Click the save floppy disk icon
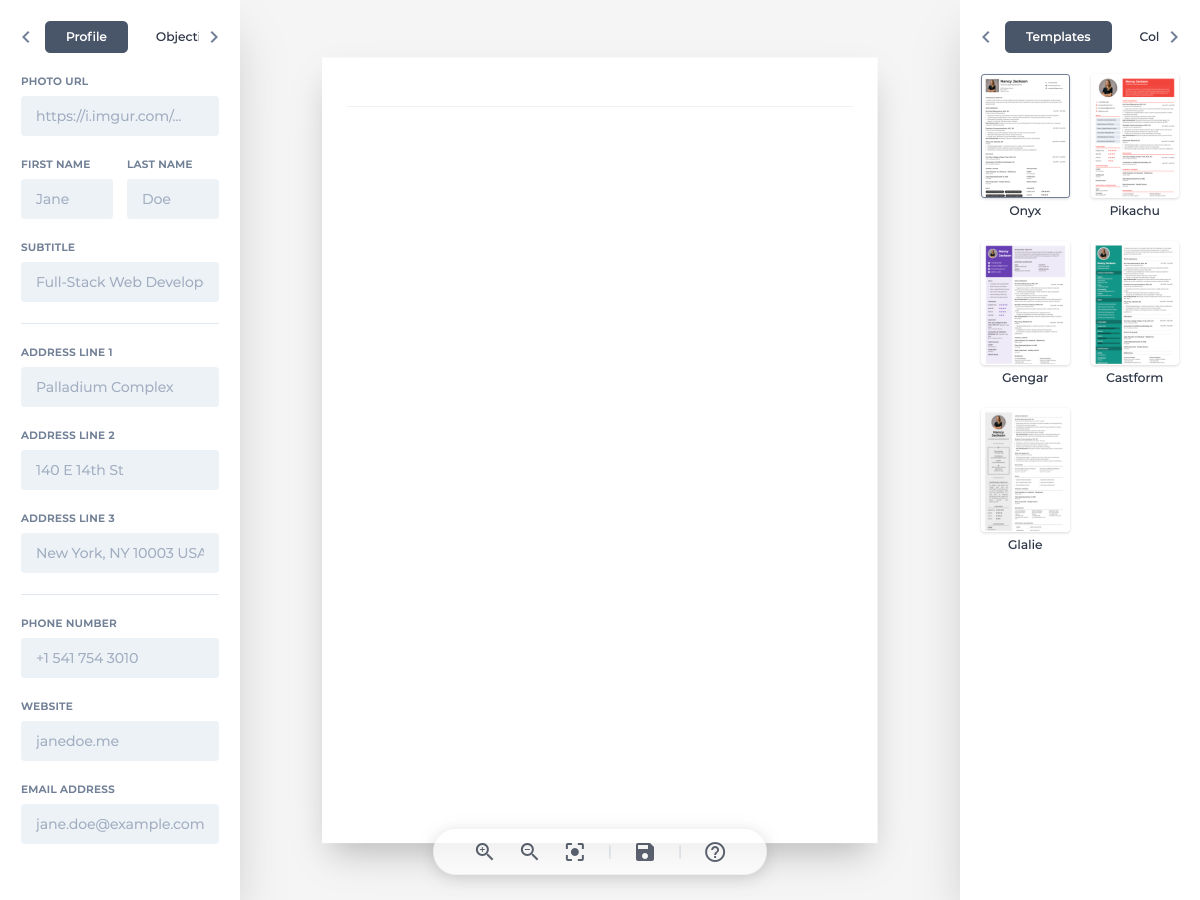Image resolution: width=1200 pixels, height=900 pixels. point(645,852)
